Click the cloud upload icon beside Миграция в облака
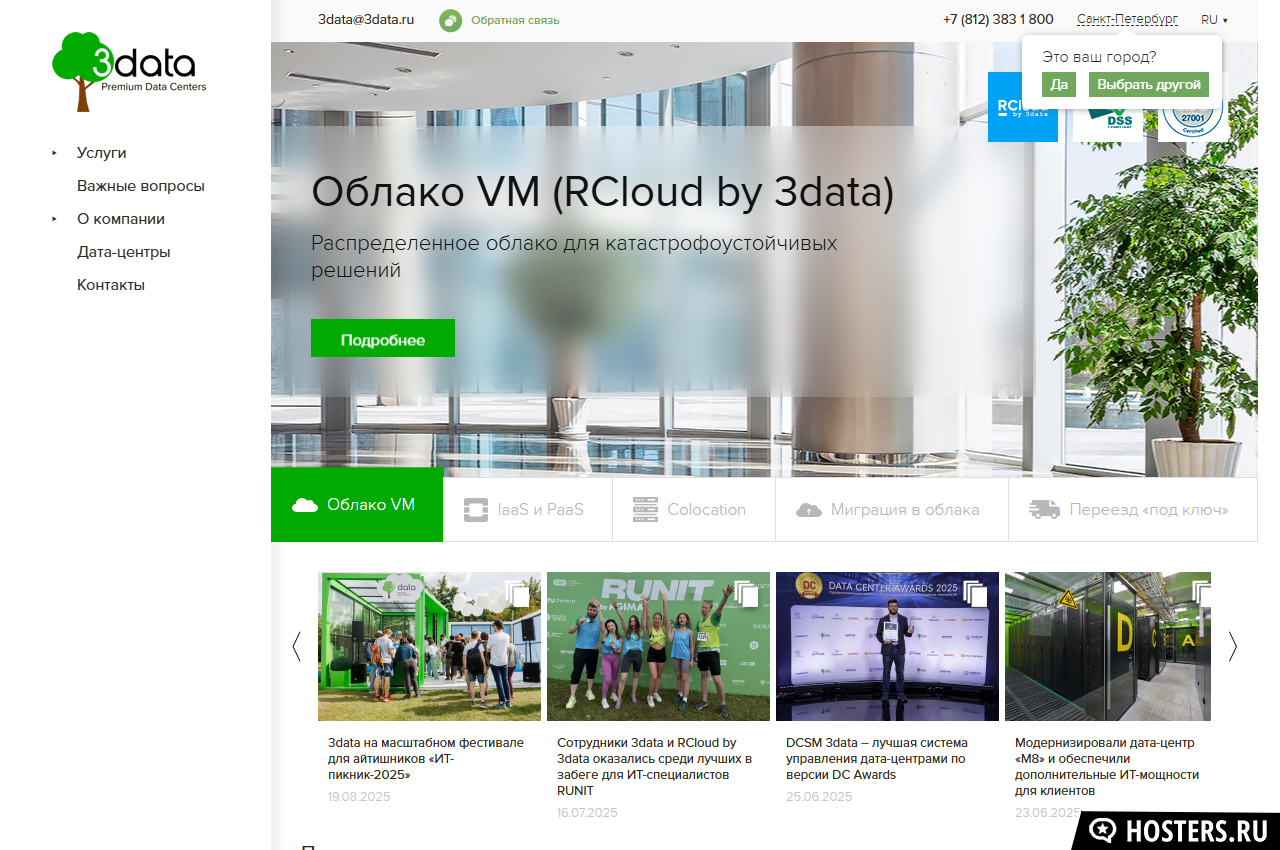The image size is (1280, 850). coord(809,510)
